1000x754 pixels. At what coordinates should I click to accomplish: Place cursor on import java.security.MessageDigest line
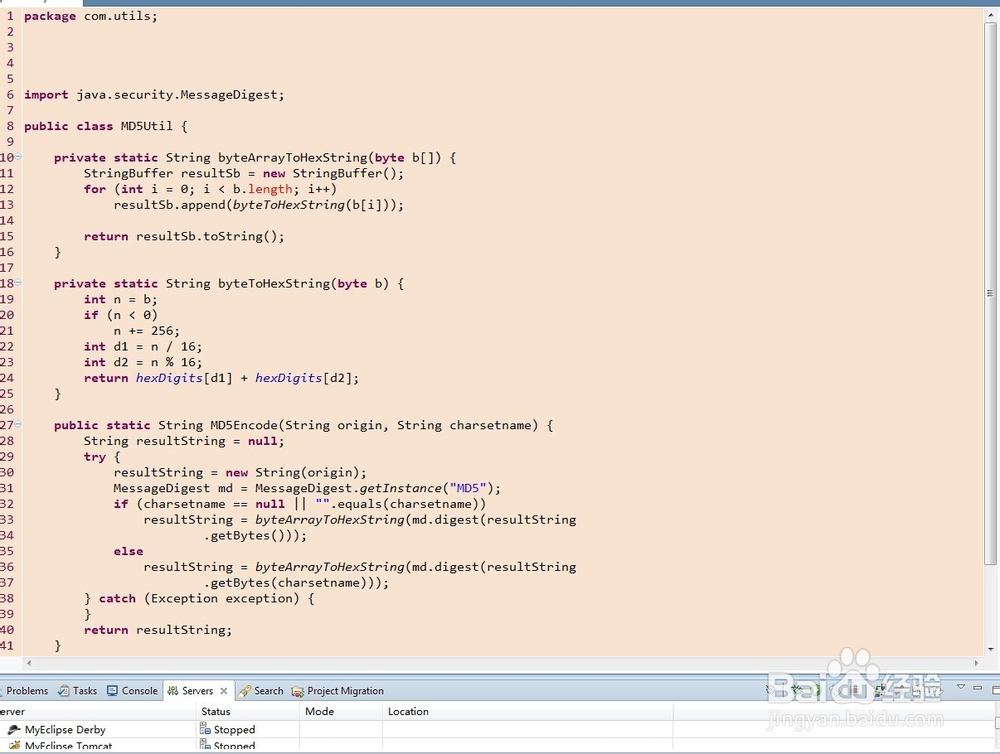click(x=154, y=94)
